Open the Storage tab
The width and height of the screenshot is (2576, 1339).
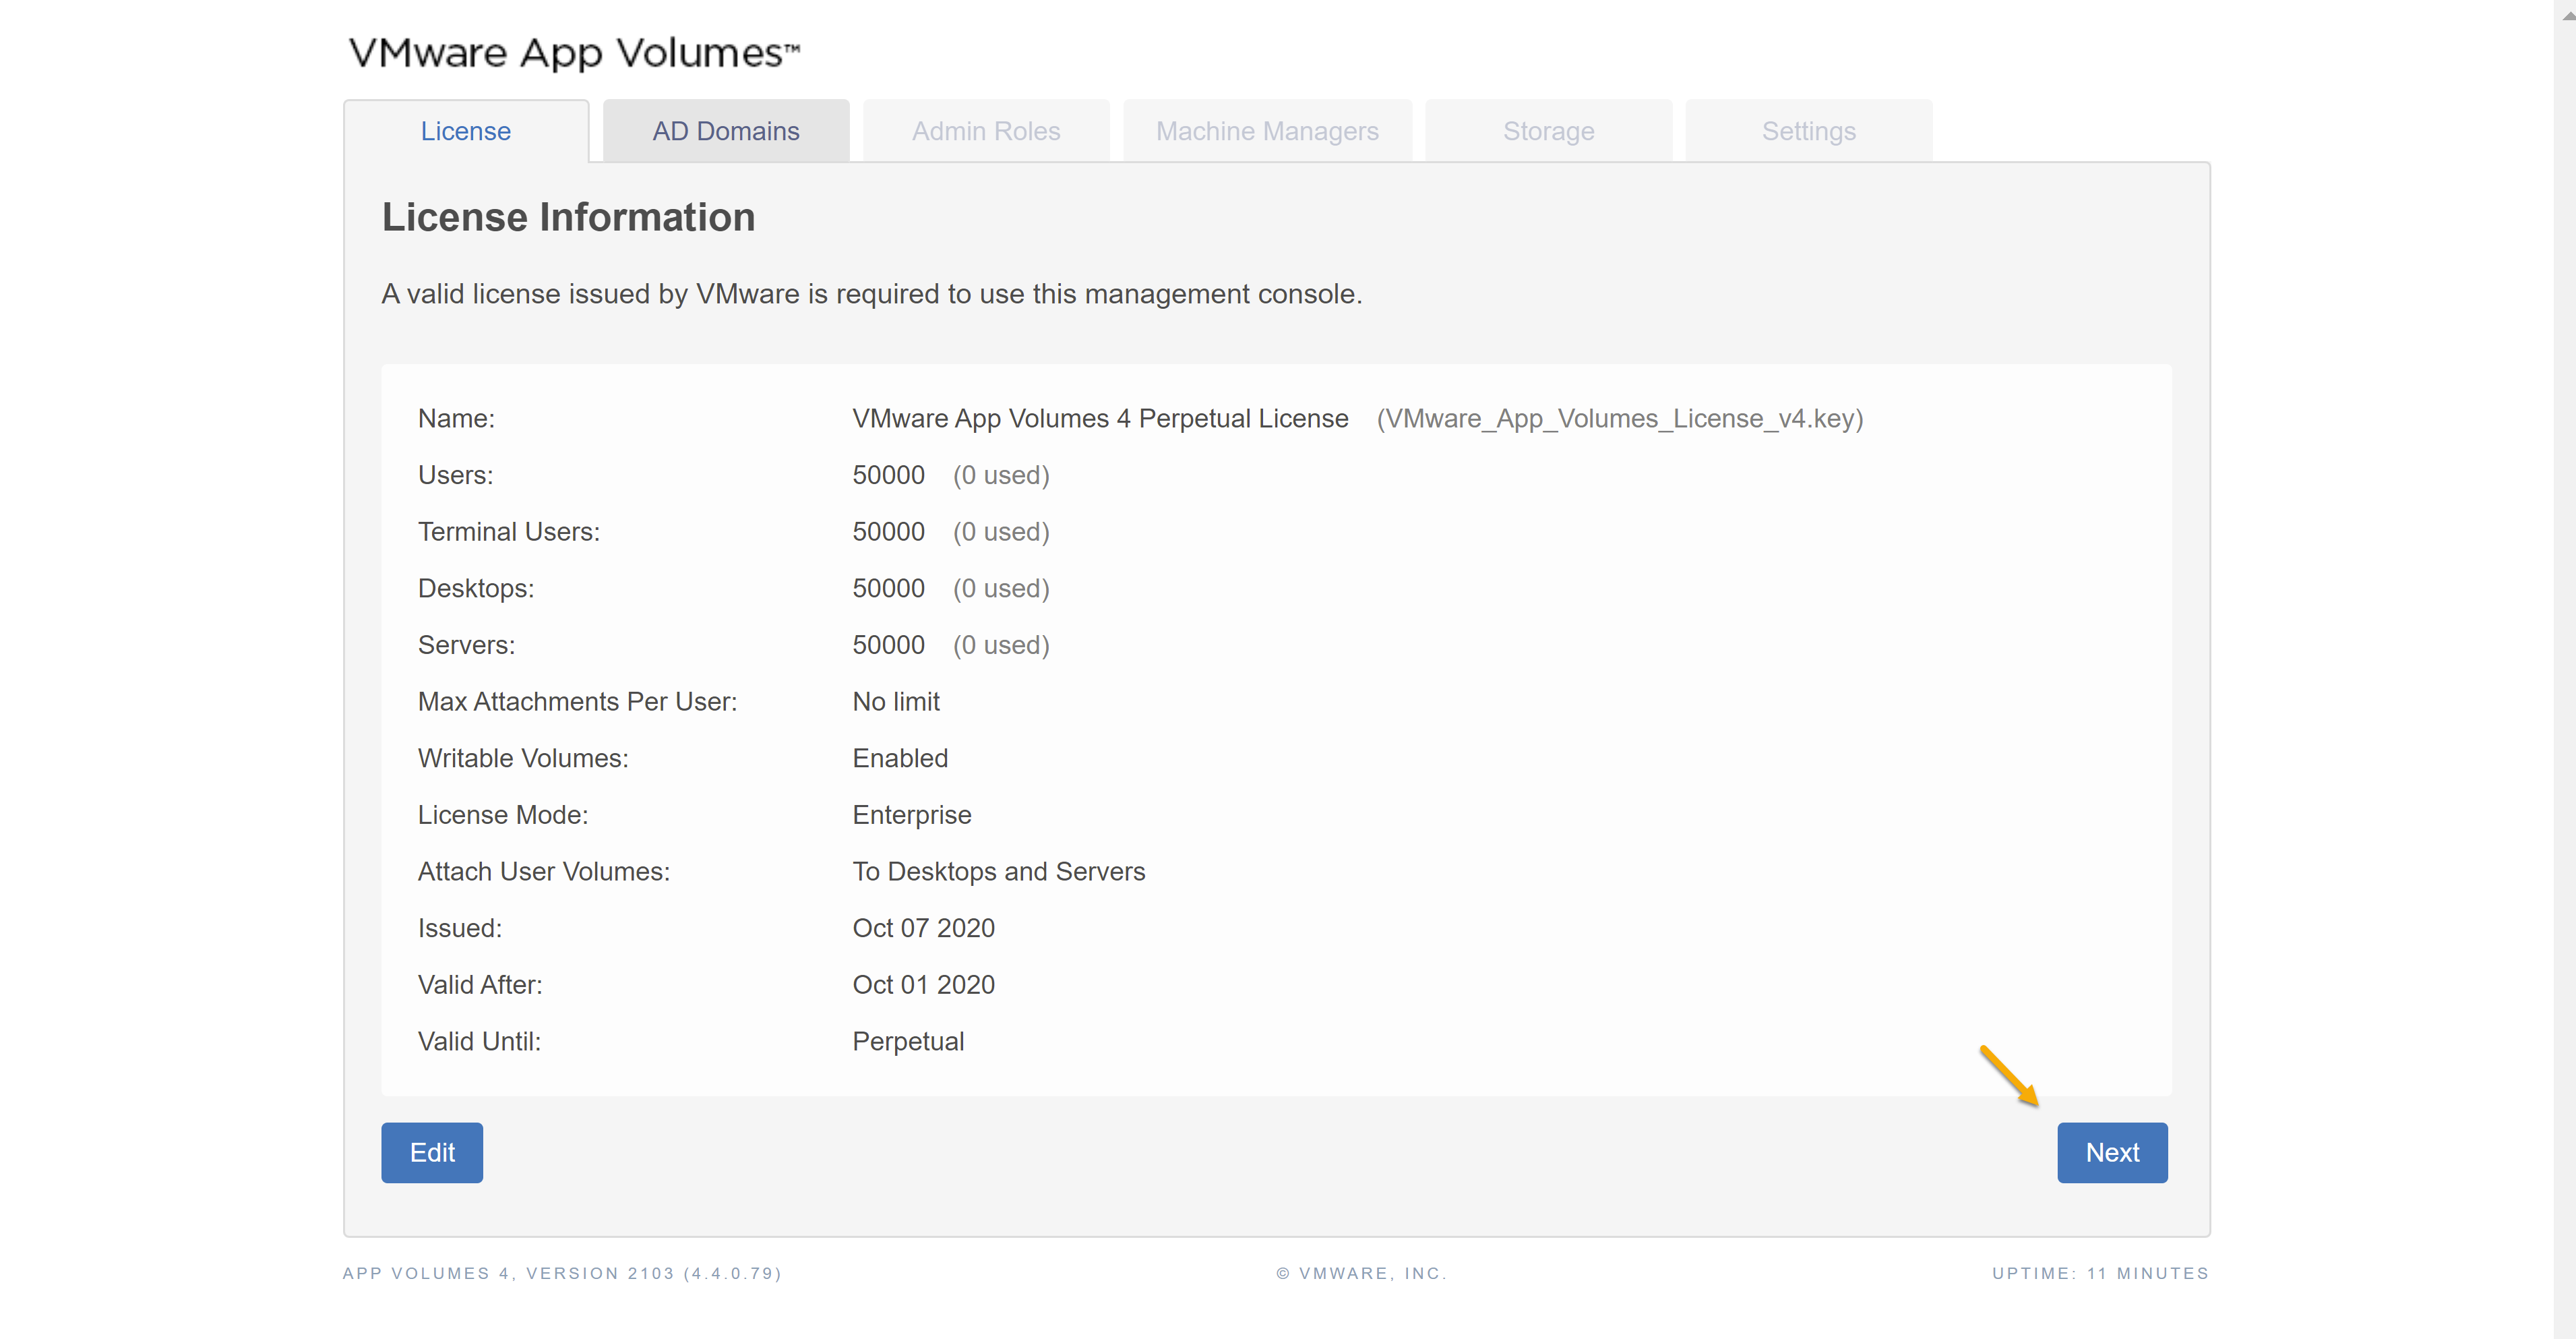tap(1548, 131)
